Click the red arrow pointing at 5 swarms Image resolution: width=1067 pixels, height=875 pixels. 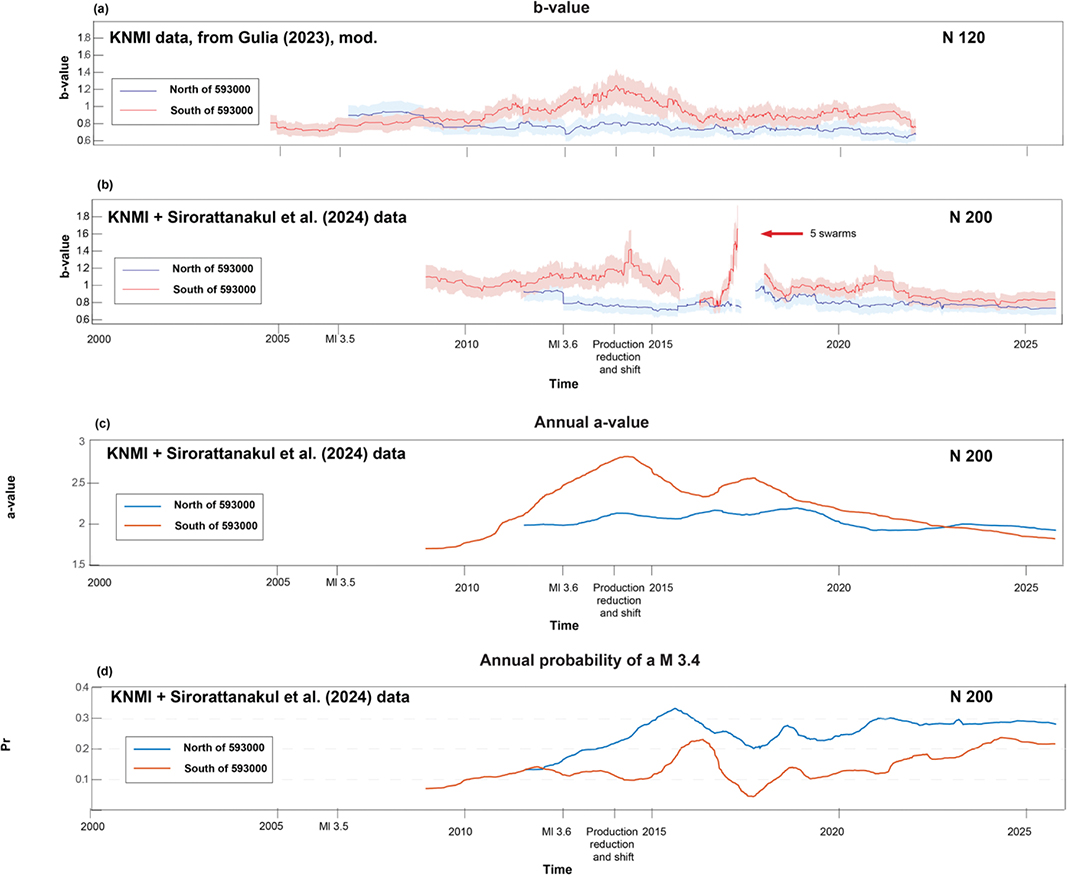782,233
